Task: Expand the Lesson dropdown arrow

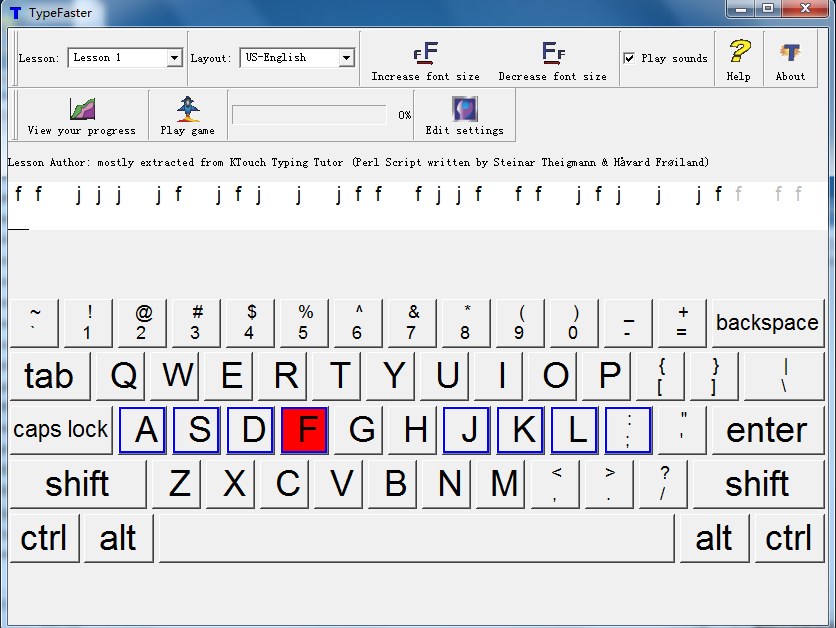Action: [x=174, y=58]
